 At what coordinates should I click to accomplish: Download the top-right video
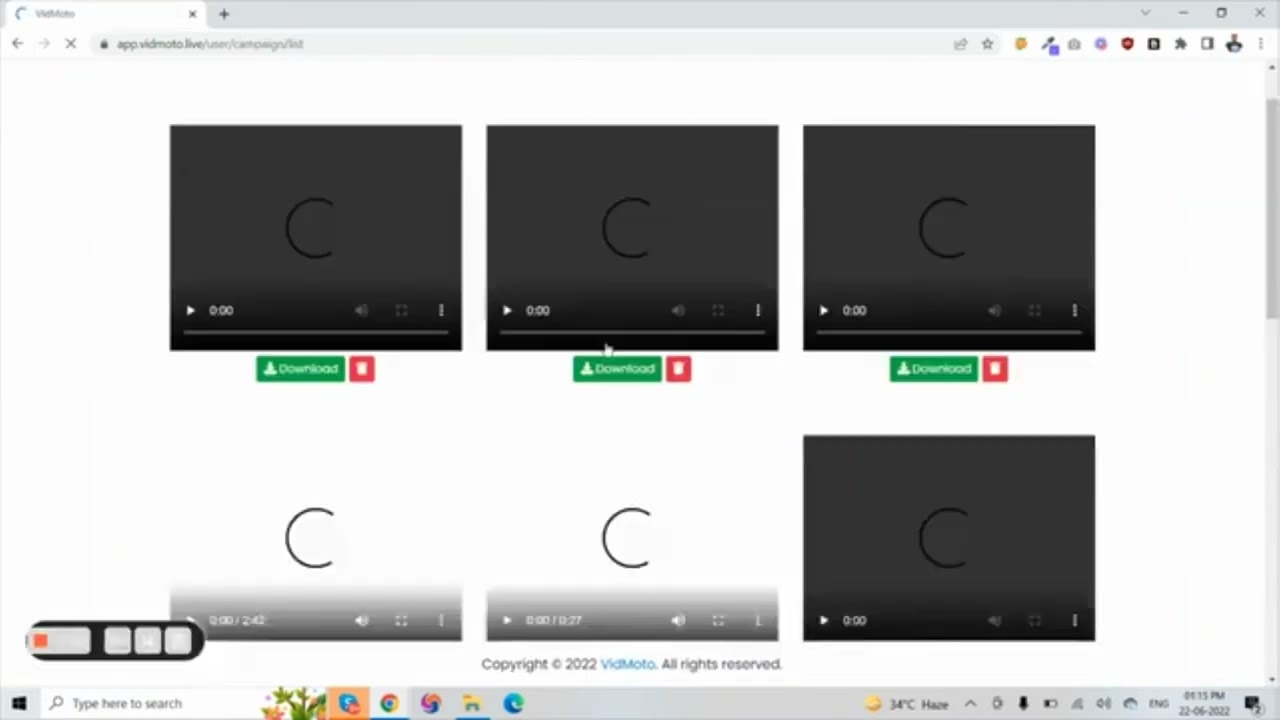(x=934, y=369)
